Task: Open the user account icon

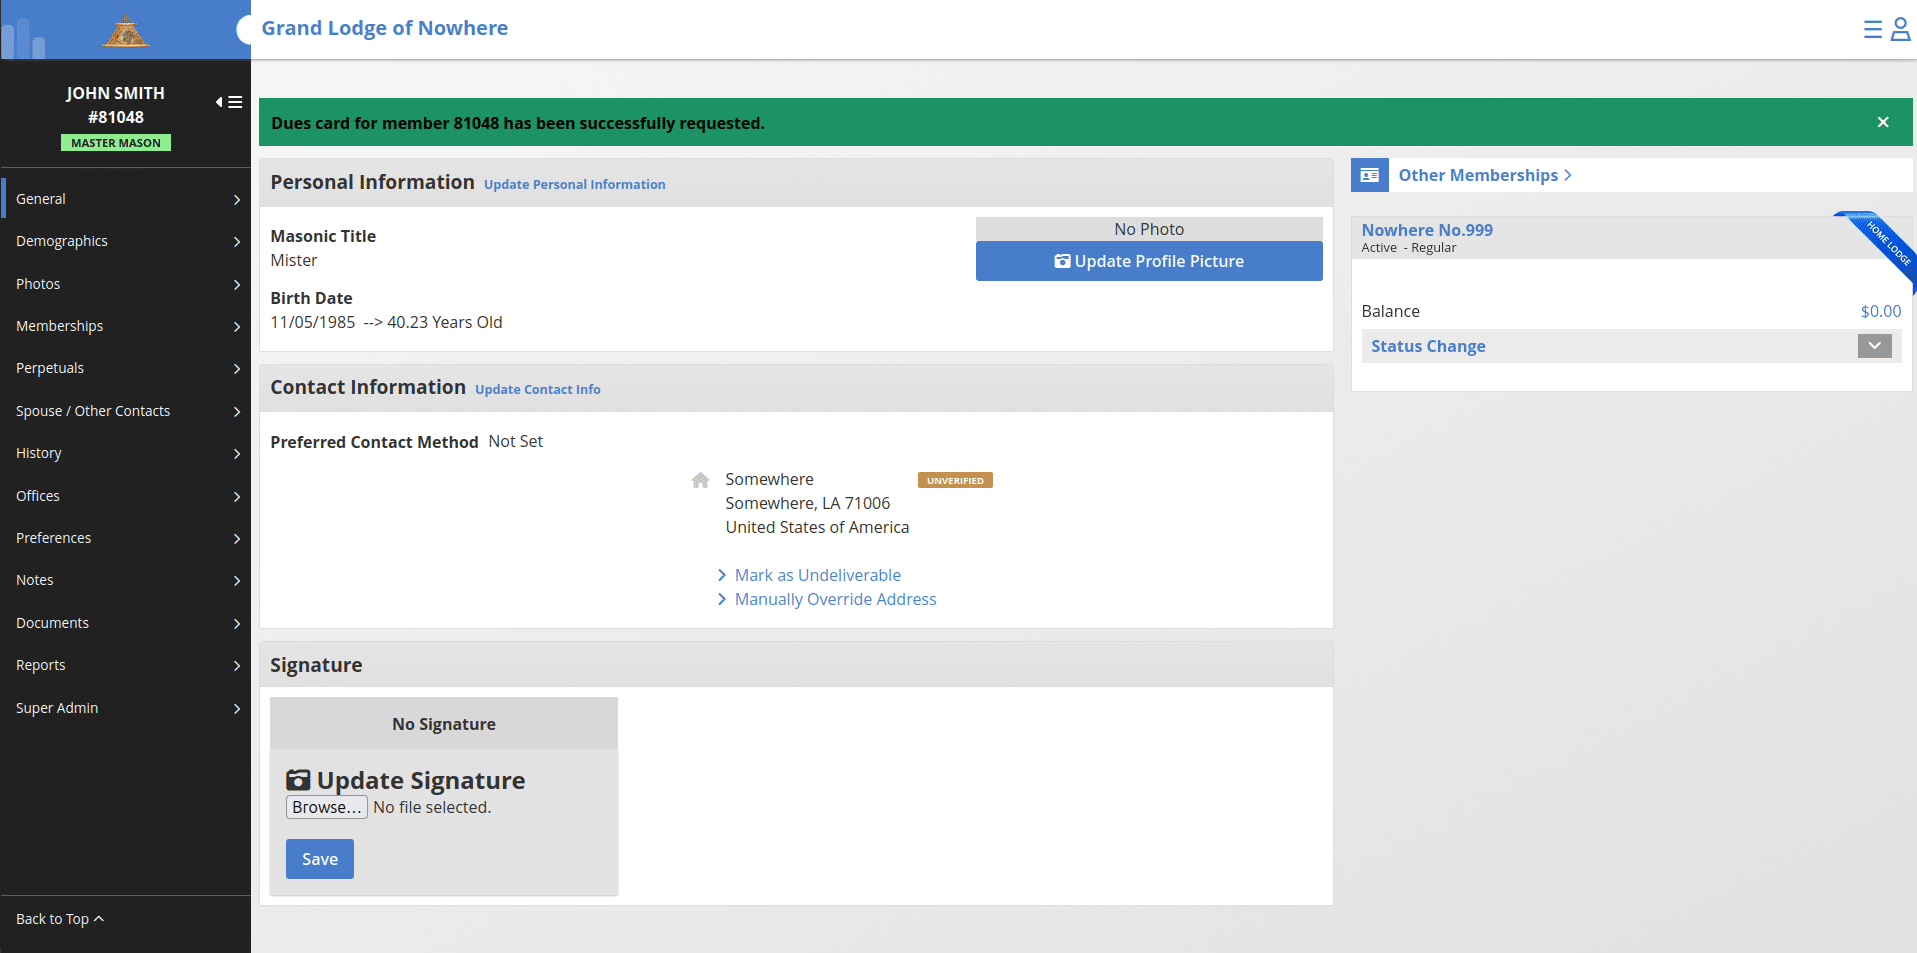Action: tap(1900, 30)
